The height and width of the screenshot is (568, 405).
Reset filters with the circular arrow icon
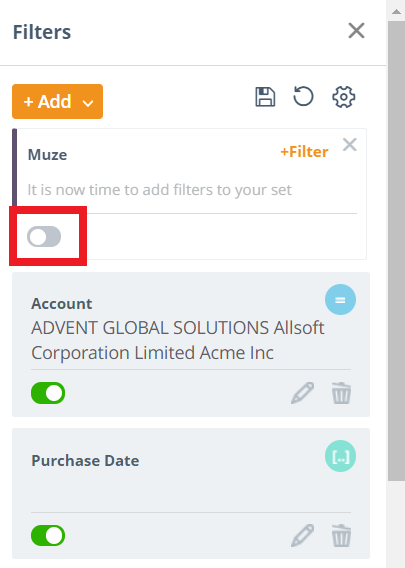[x=303, y=96]
